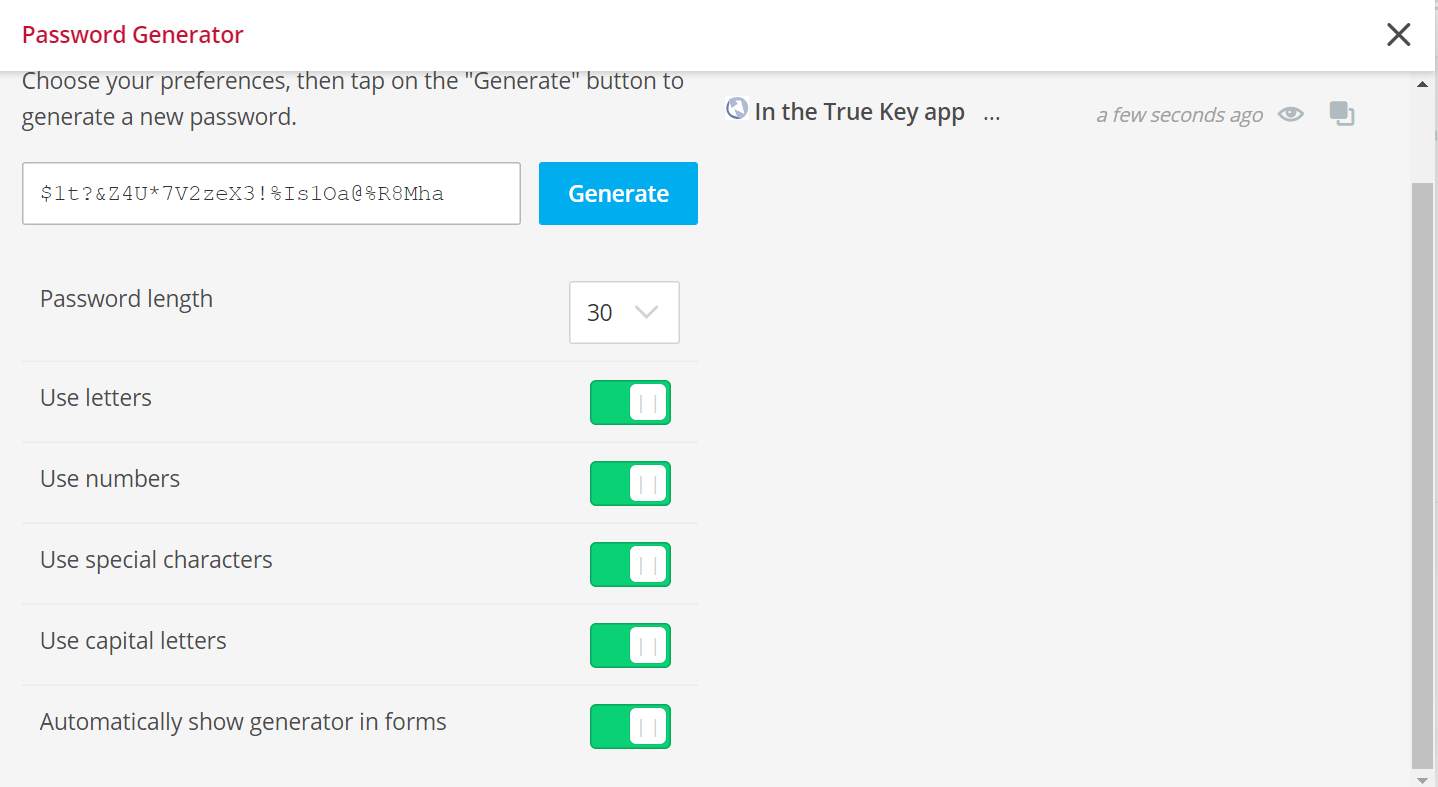1438x787 pixels.
Task: Select the "In the True Key app" entry
Action: (858, 111)
